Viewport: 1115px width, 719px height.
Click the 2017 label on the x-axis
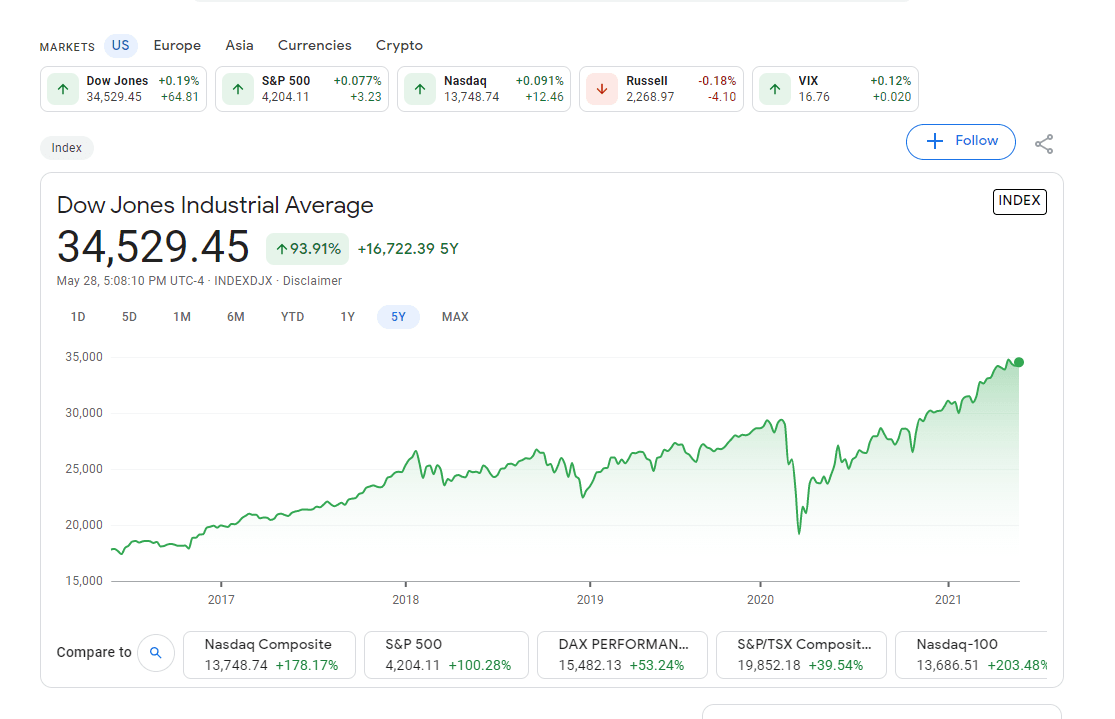point(221,600)
